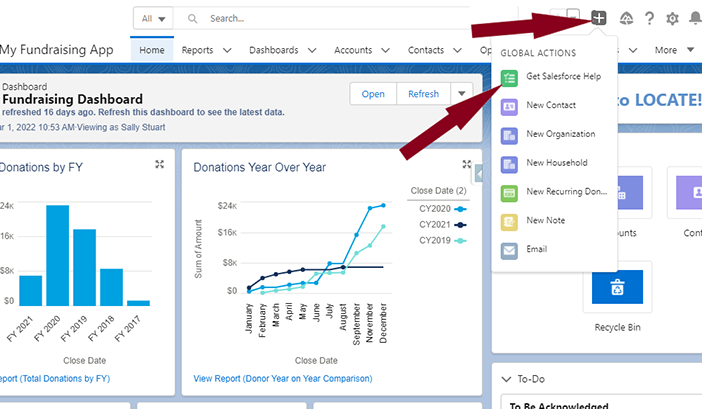Open the Trailhead guidance icon
This screenshot has height=409, width=702.
coord(626,18)
